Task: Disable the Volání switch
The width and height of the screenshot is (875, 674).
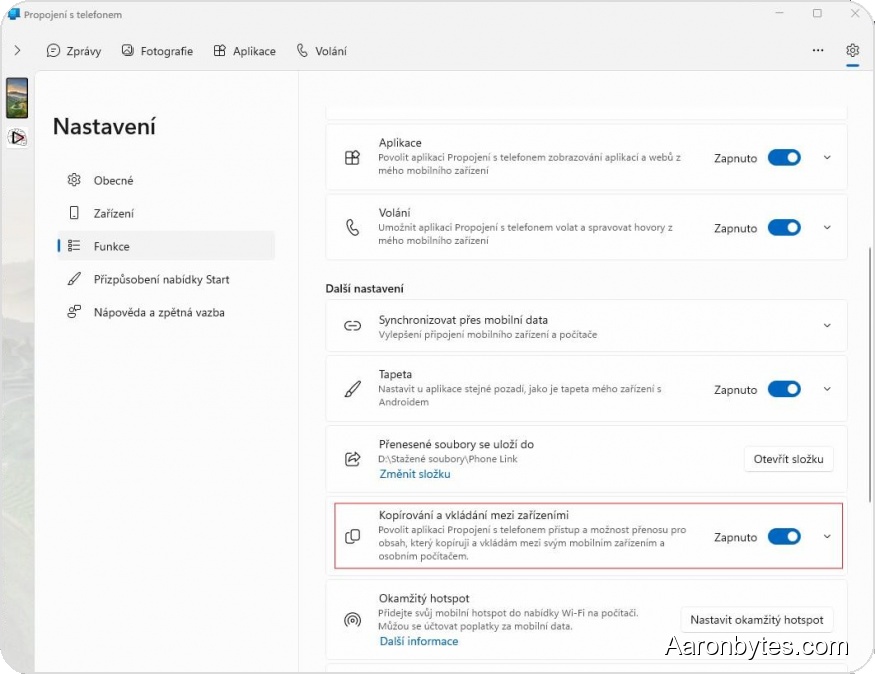Action: click(784, 228)
